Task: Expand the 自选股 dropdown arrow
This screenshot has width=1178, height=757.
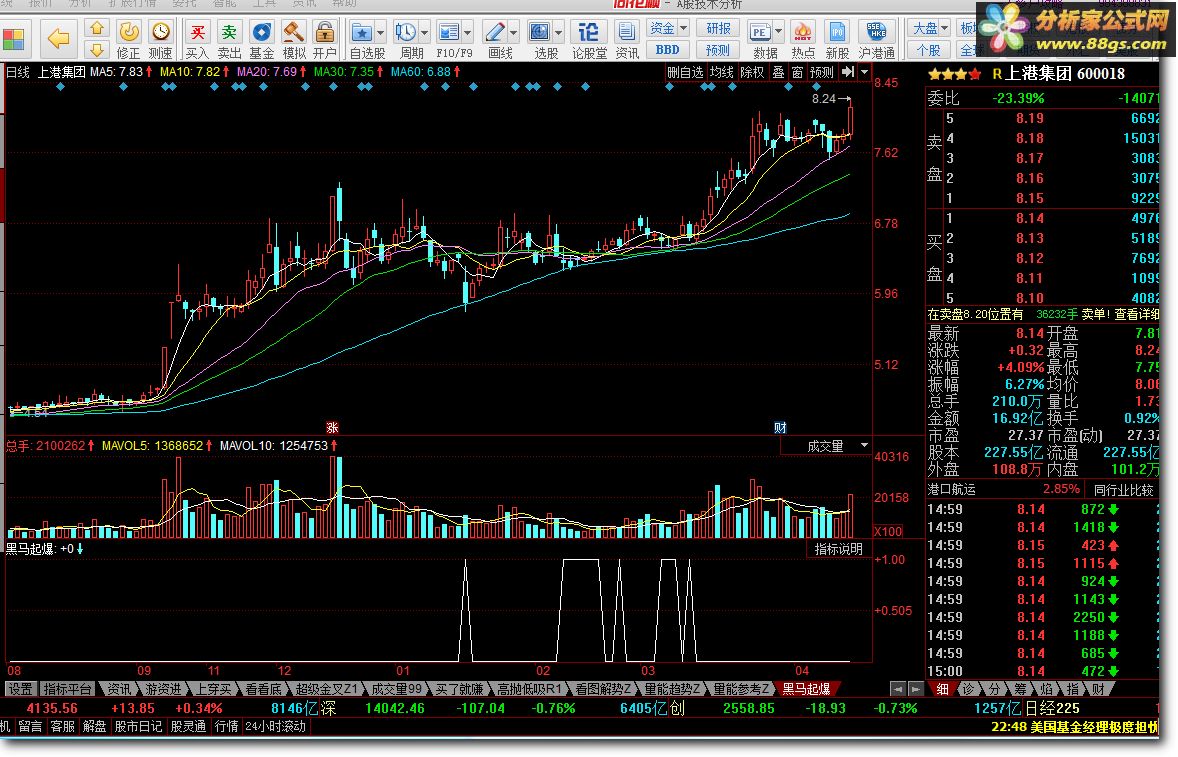Action: point(381,32)
